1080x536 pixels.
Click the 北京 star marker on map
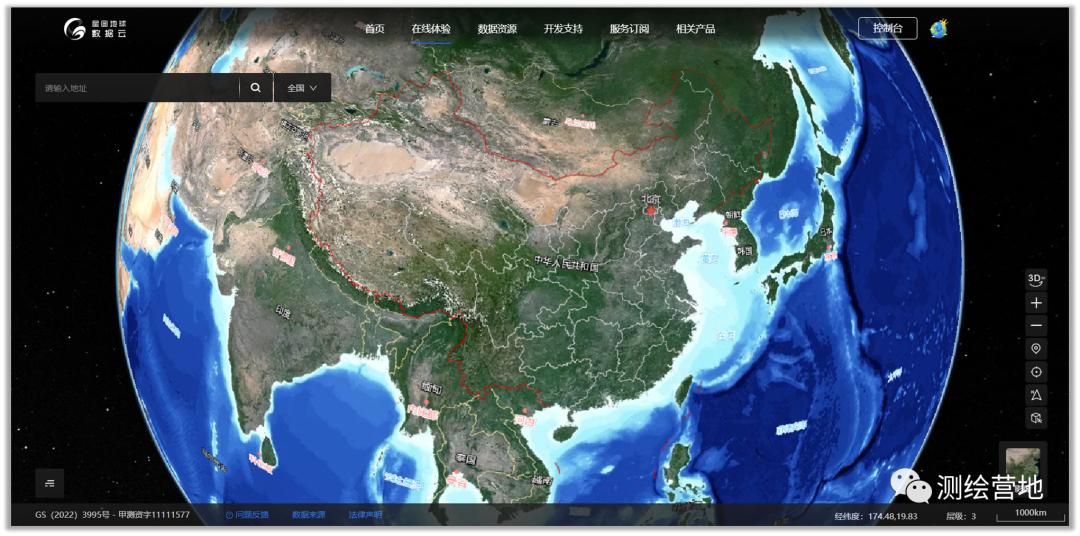coord(650,211)
